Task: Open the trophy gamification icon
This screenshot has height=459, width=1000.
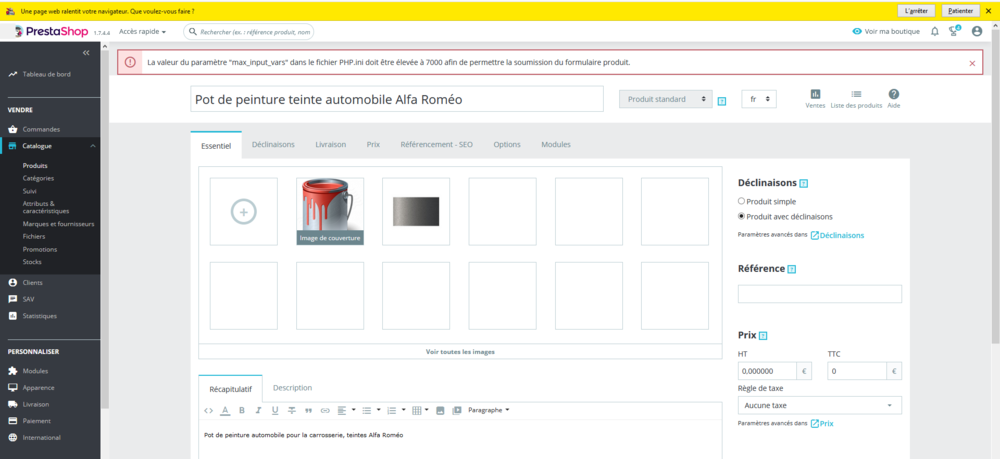Action: pos(955,31)
